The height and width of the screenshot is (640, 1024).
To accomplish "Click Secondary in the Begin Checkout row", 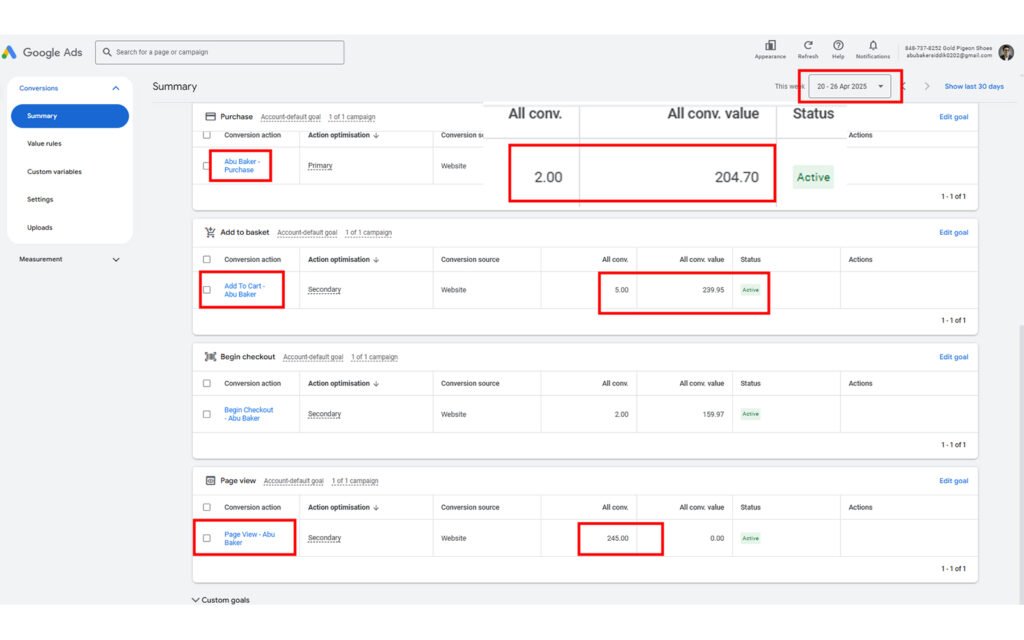I will tap(324, 414).
